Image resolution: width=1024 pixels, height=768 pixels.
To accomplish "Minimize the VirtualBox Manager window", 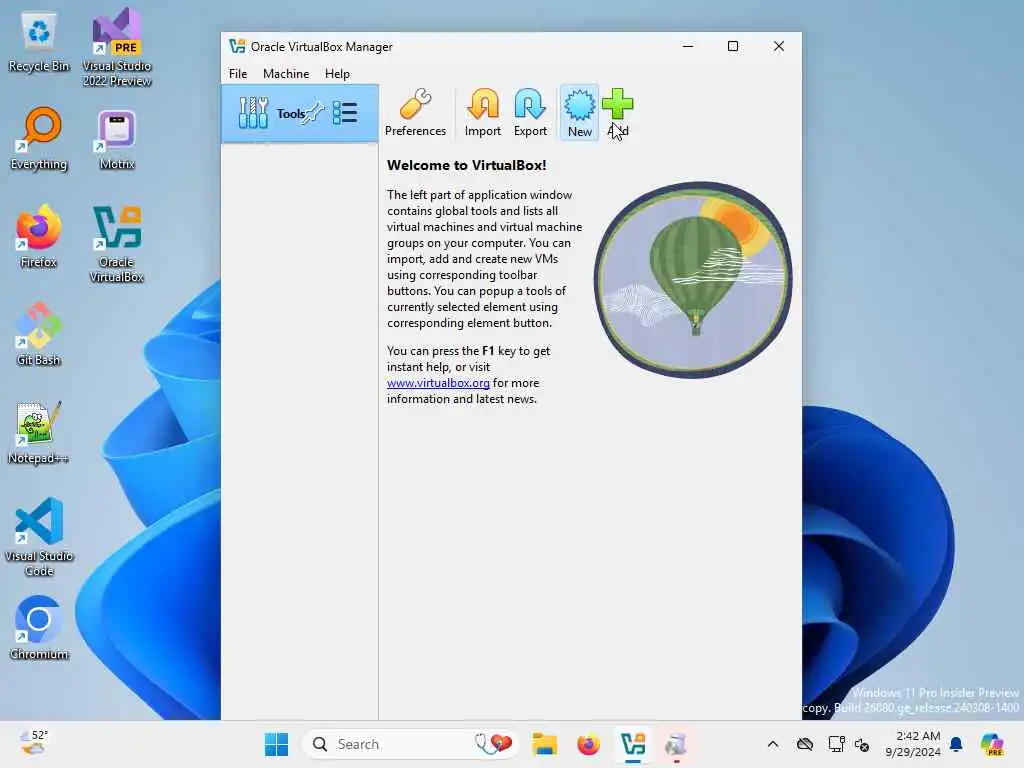I will [x=688, y=46].
